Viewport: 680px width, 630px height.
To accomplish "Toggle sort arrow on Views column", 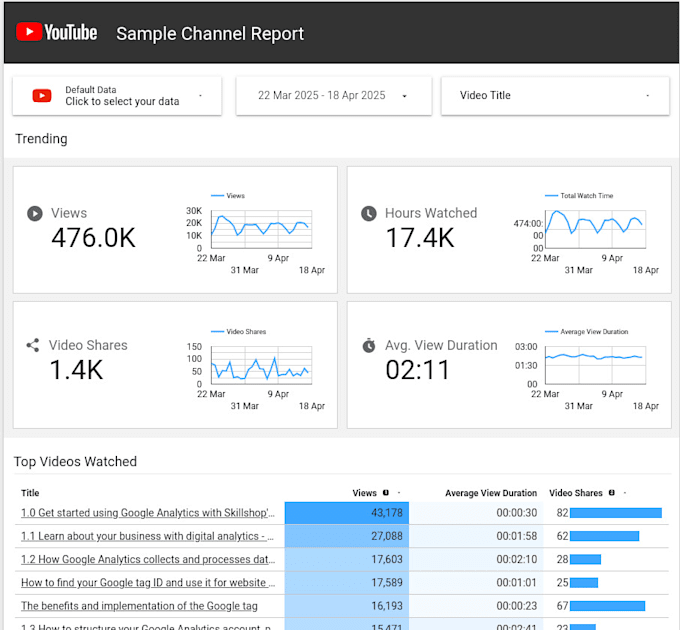I will click(399, 493).
